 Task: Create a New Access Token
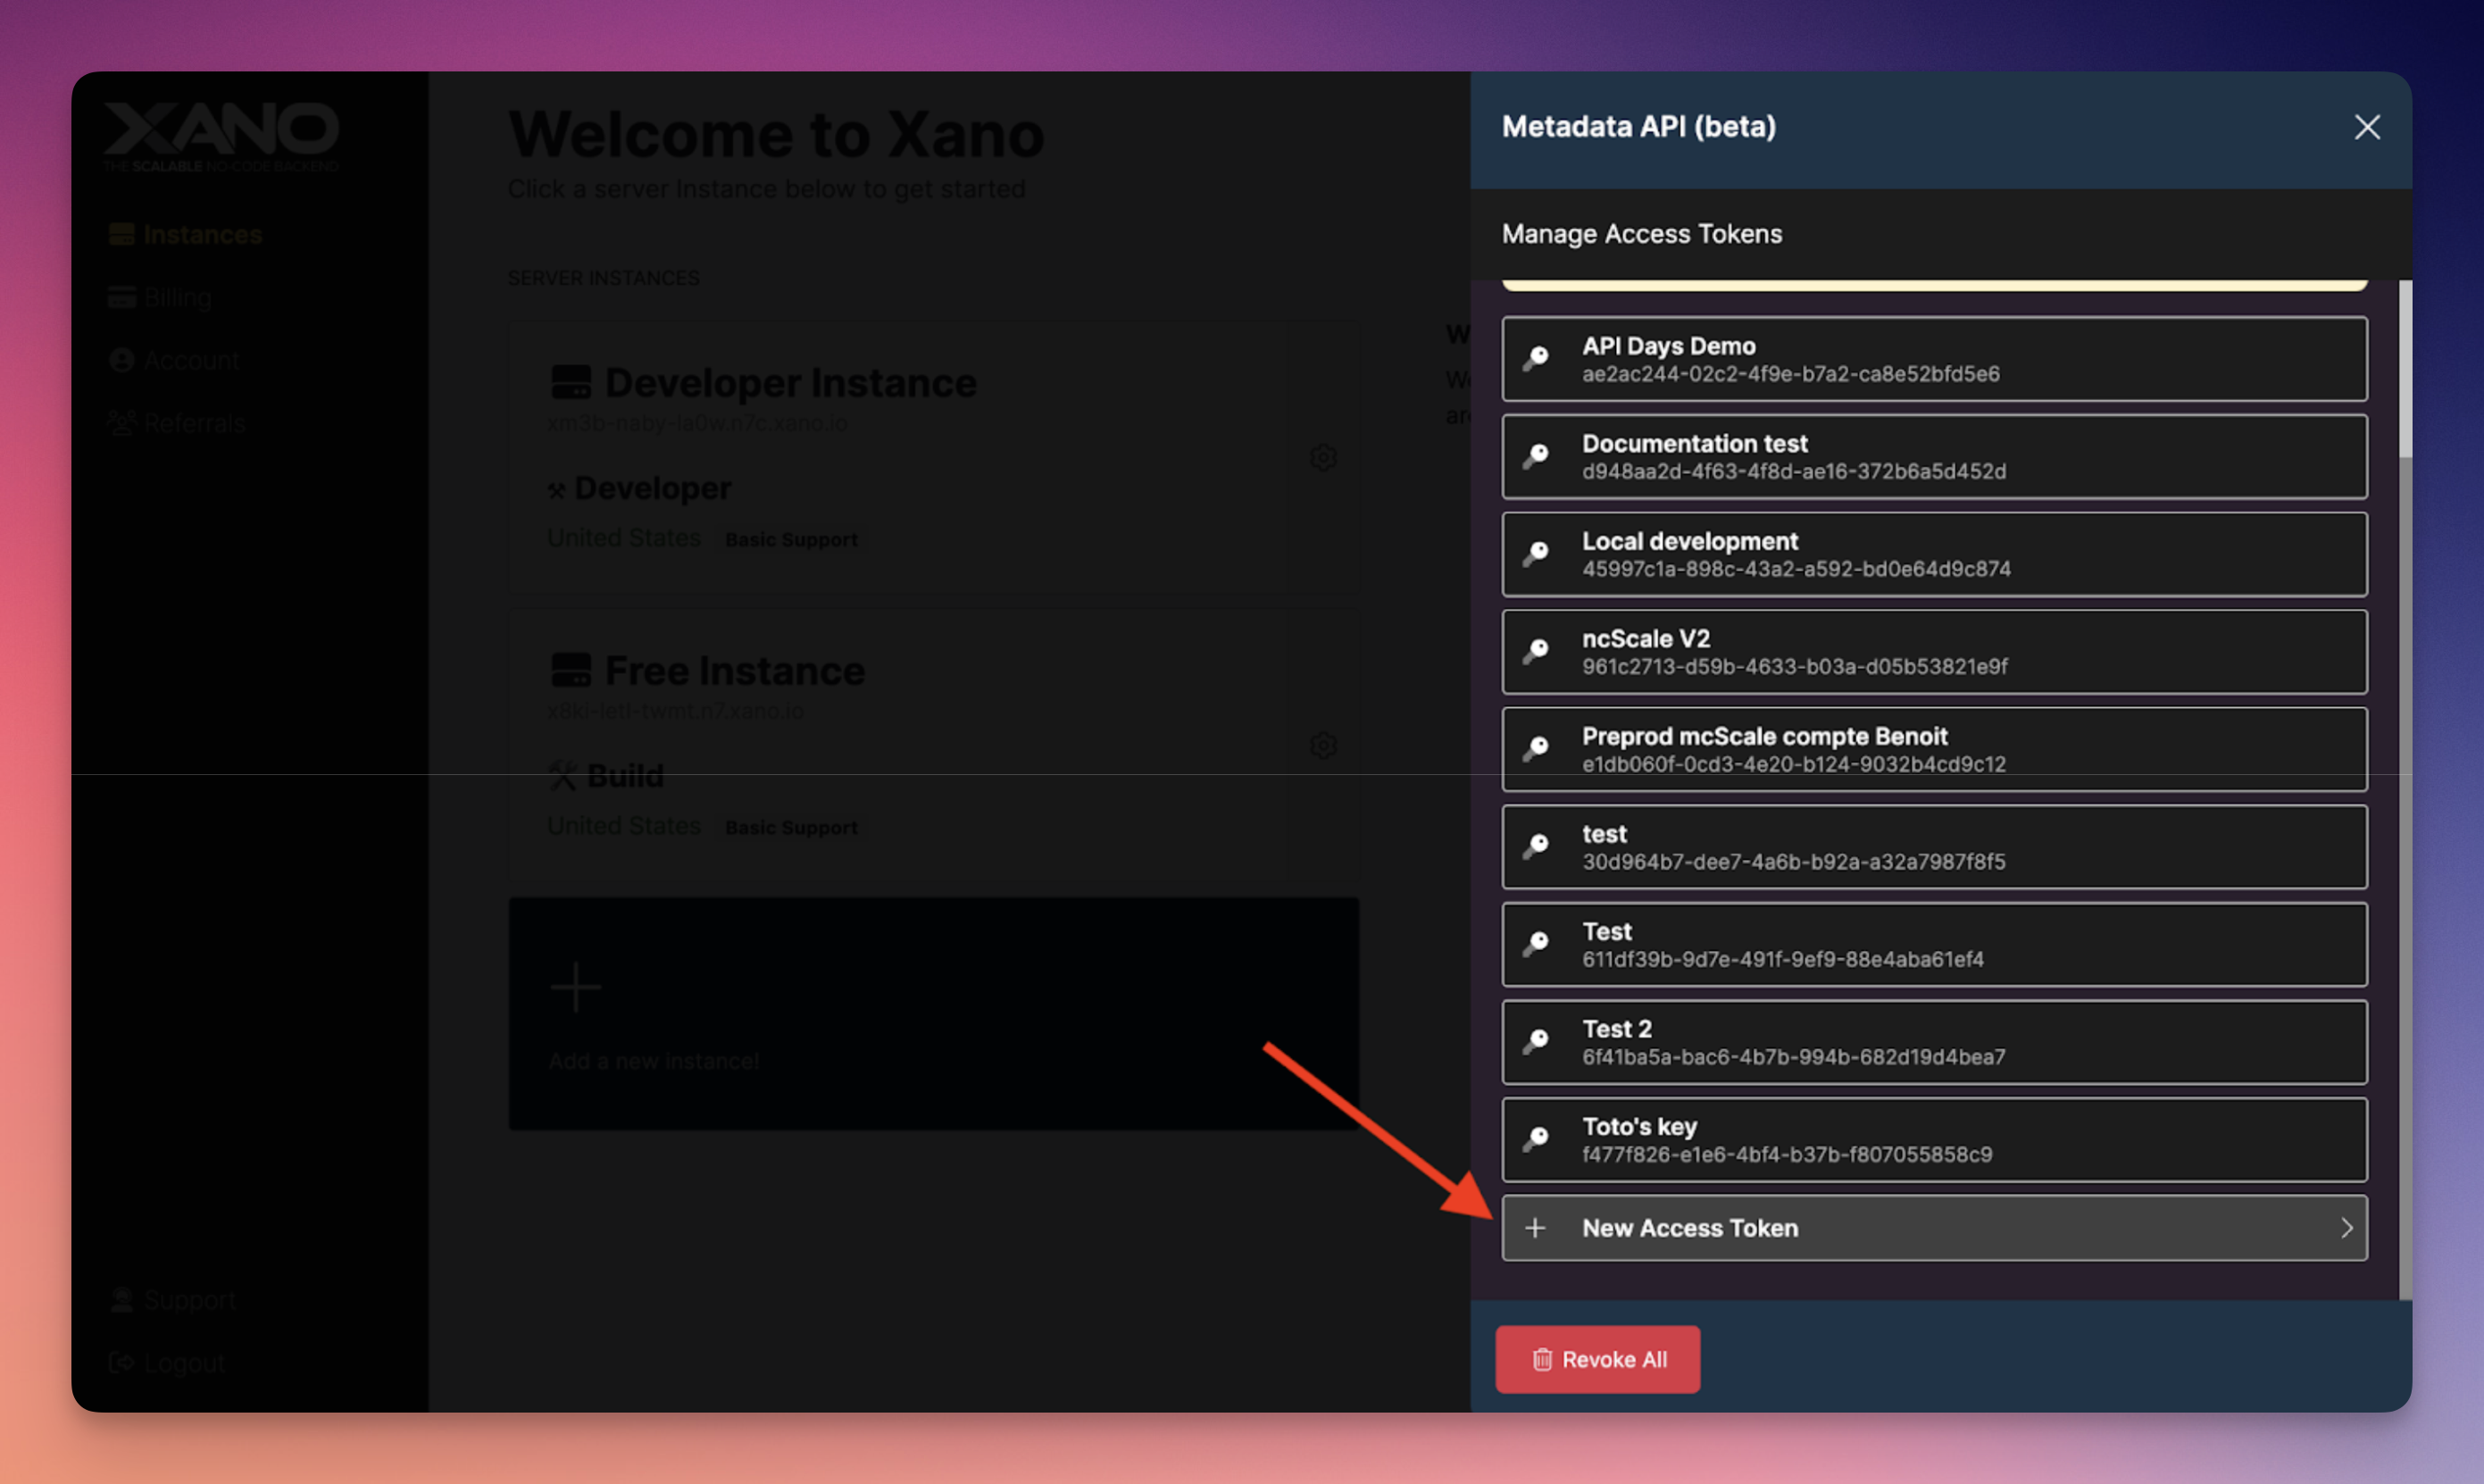pyautogui.click(x=1934, y=1227)
